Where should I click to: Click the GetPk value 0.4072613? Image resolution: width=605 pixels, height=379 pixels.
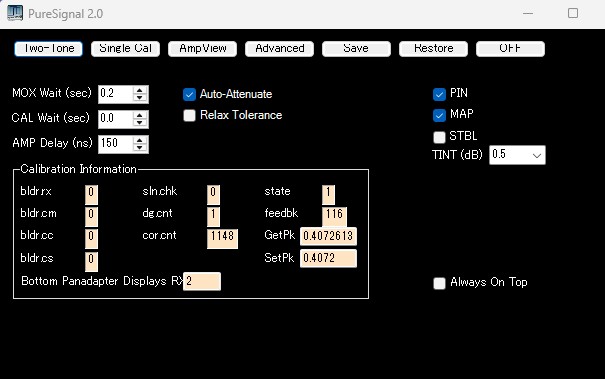point(328,236)
